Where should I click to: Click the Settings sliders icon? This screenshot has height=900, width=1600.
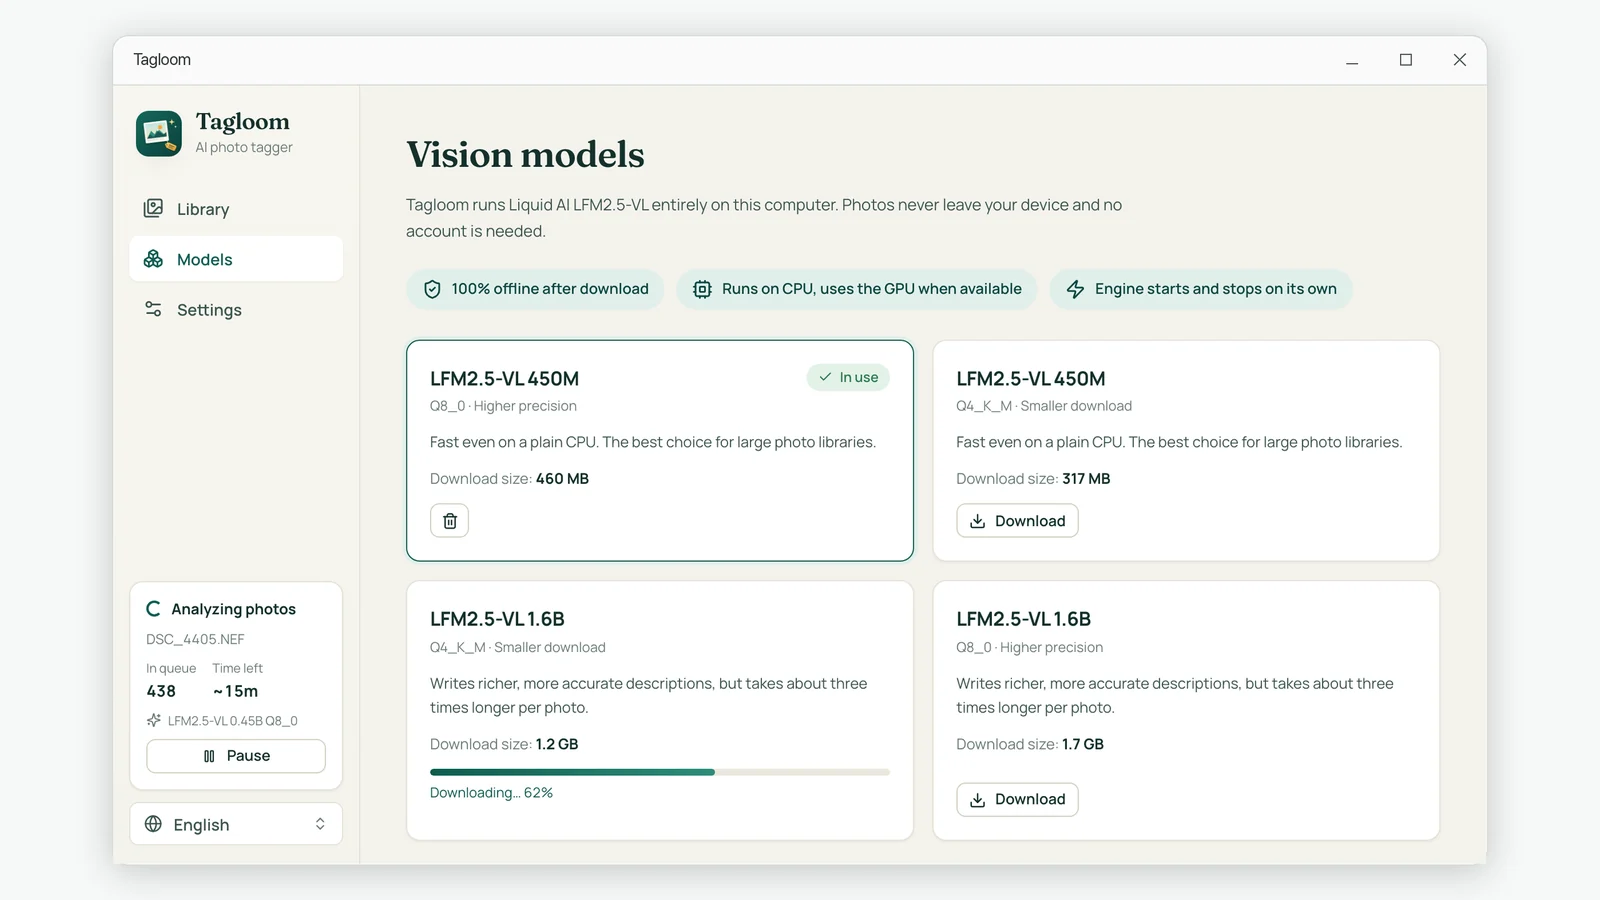(153, 309)
